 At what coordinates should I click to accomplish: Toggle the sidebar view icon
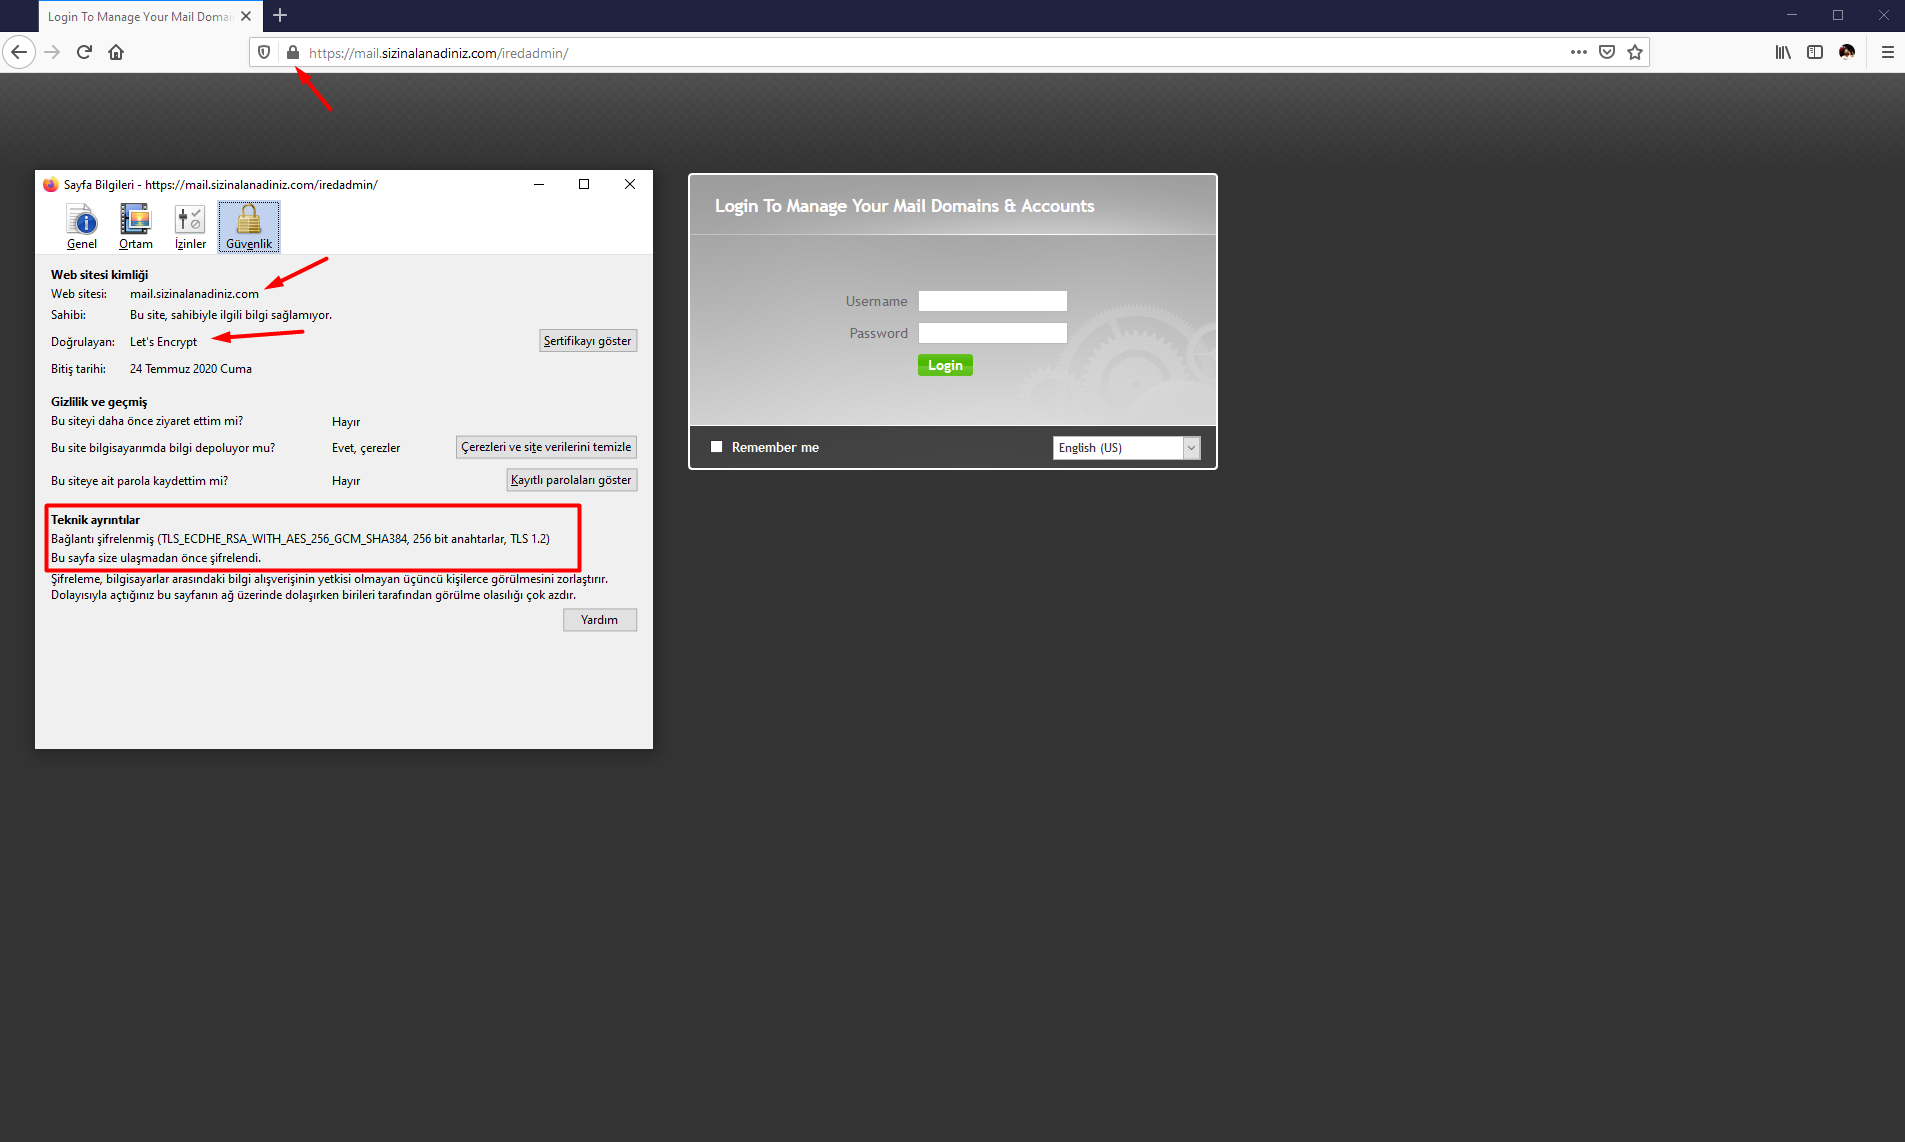1815,52
